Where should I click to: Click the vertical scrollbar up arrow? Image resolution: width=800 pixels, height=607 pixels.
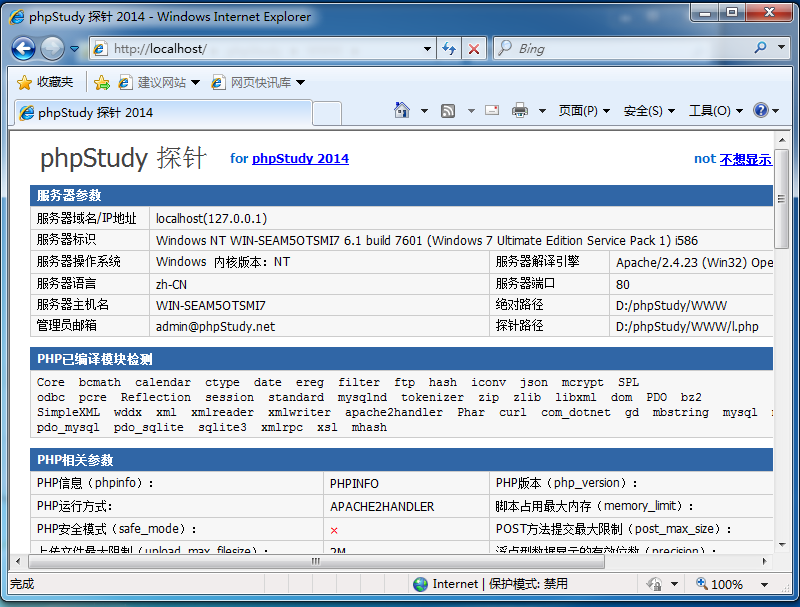[x=781, y=139]
